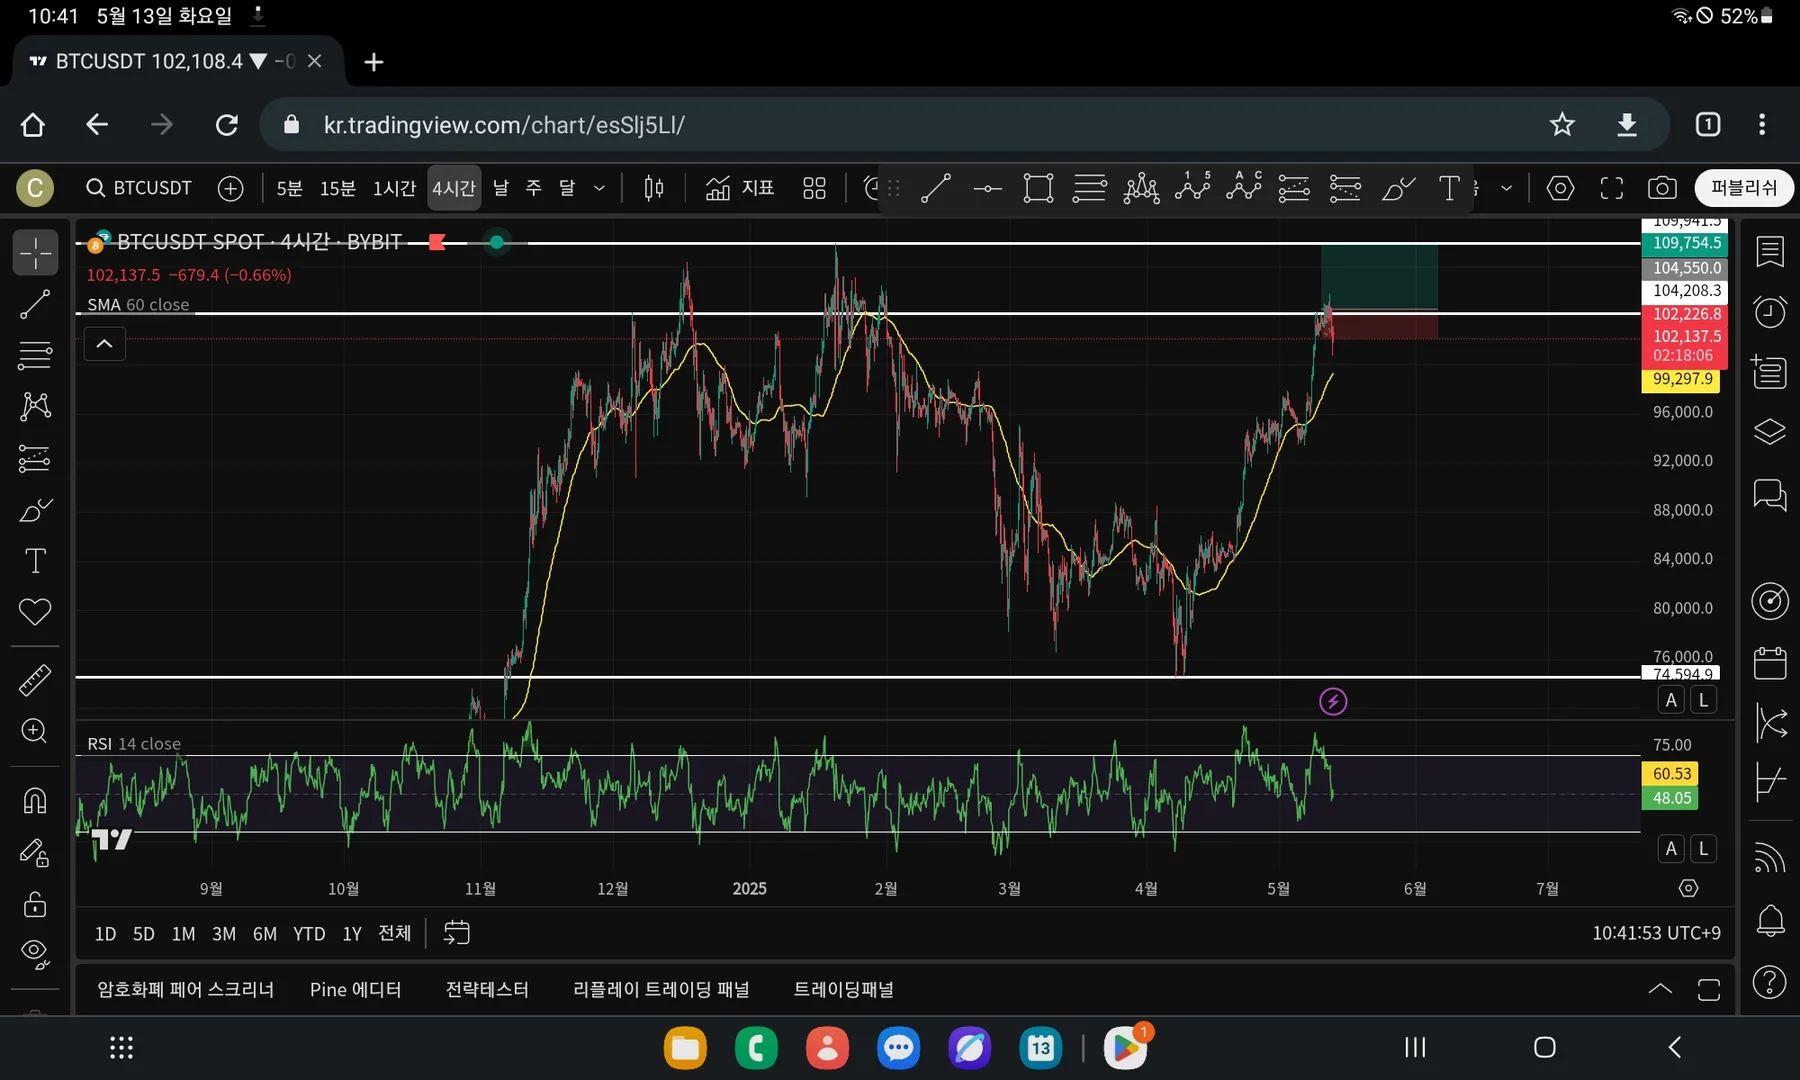Toggle log scale 'L' on price axis
This screenshot has height=1080, width=1800.
(x=1703, y=700)
